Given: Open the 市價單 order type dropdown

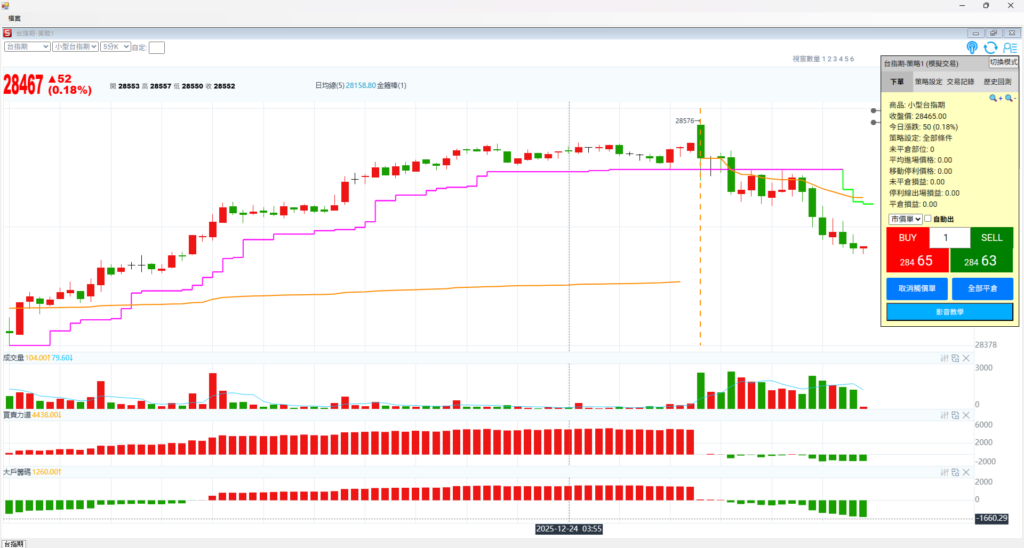Looking at the screenshot, I should pos(905,219).
